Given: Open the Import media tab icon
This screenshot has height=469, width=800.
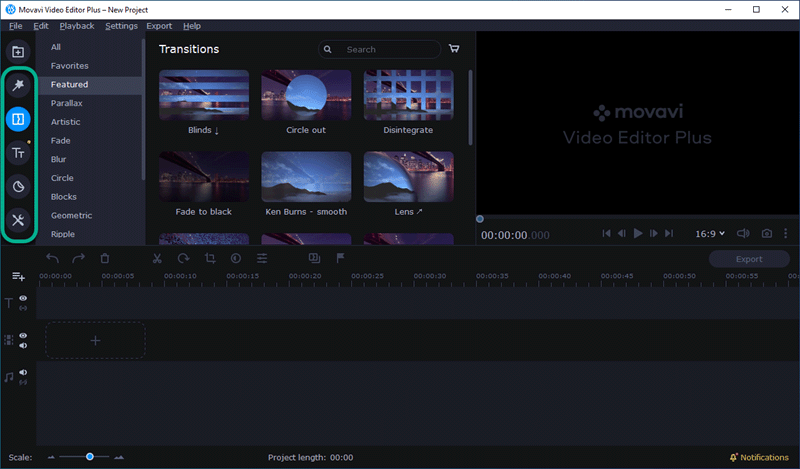Looking at the screenshot, I should coord(18,52).
